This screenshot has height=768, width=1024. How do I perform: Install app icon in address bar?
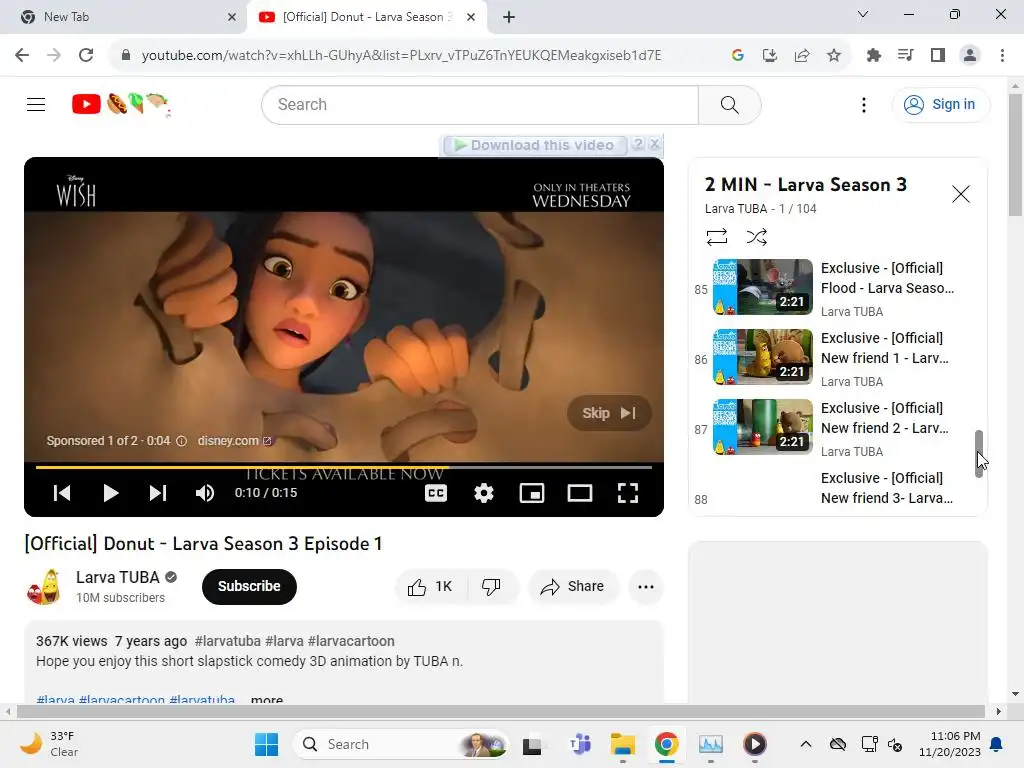(769, 56)
